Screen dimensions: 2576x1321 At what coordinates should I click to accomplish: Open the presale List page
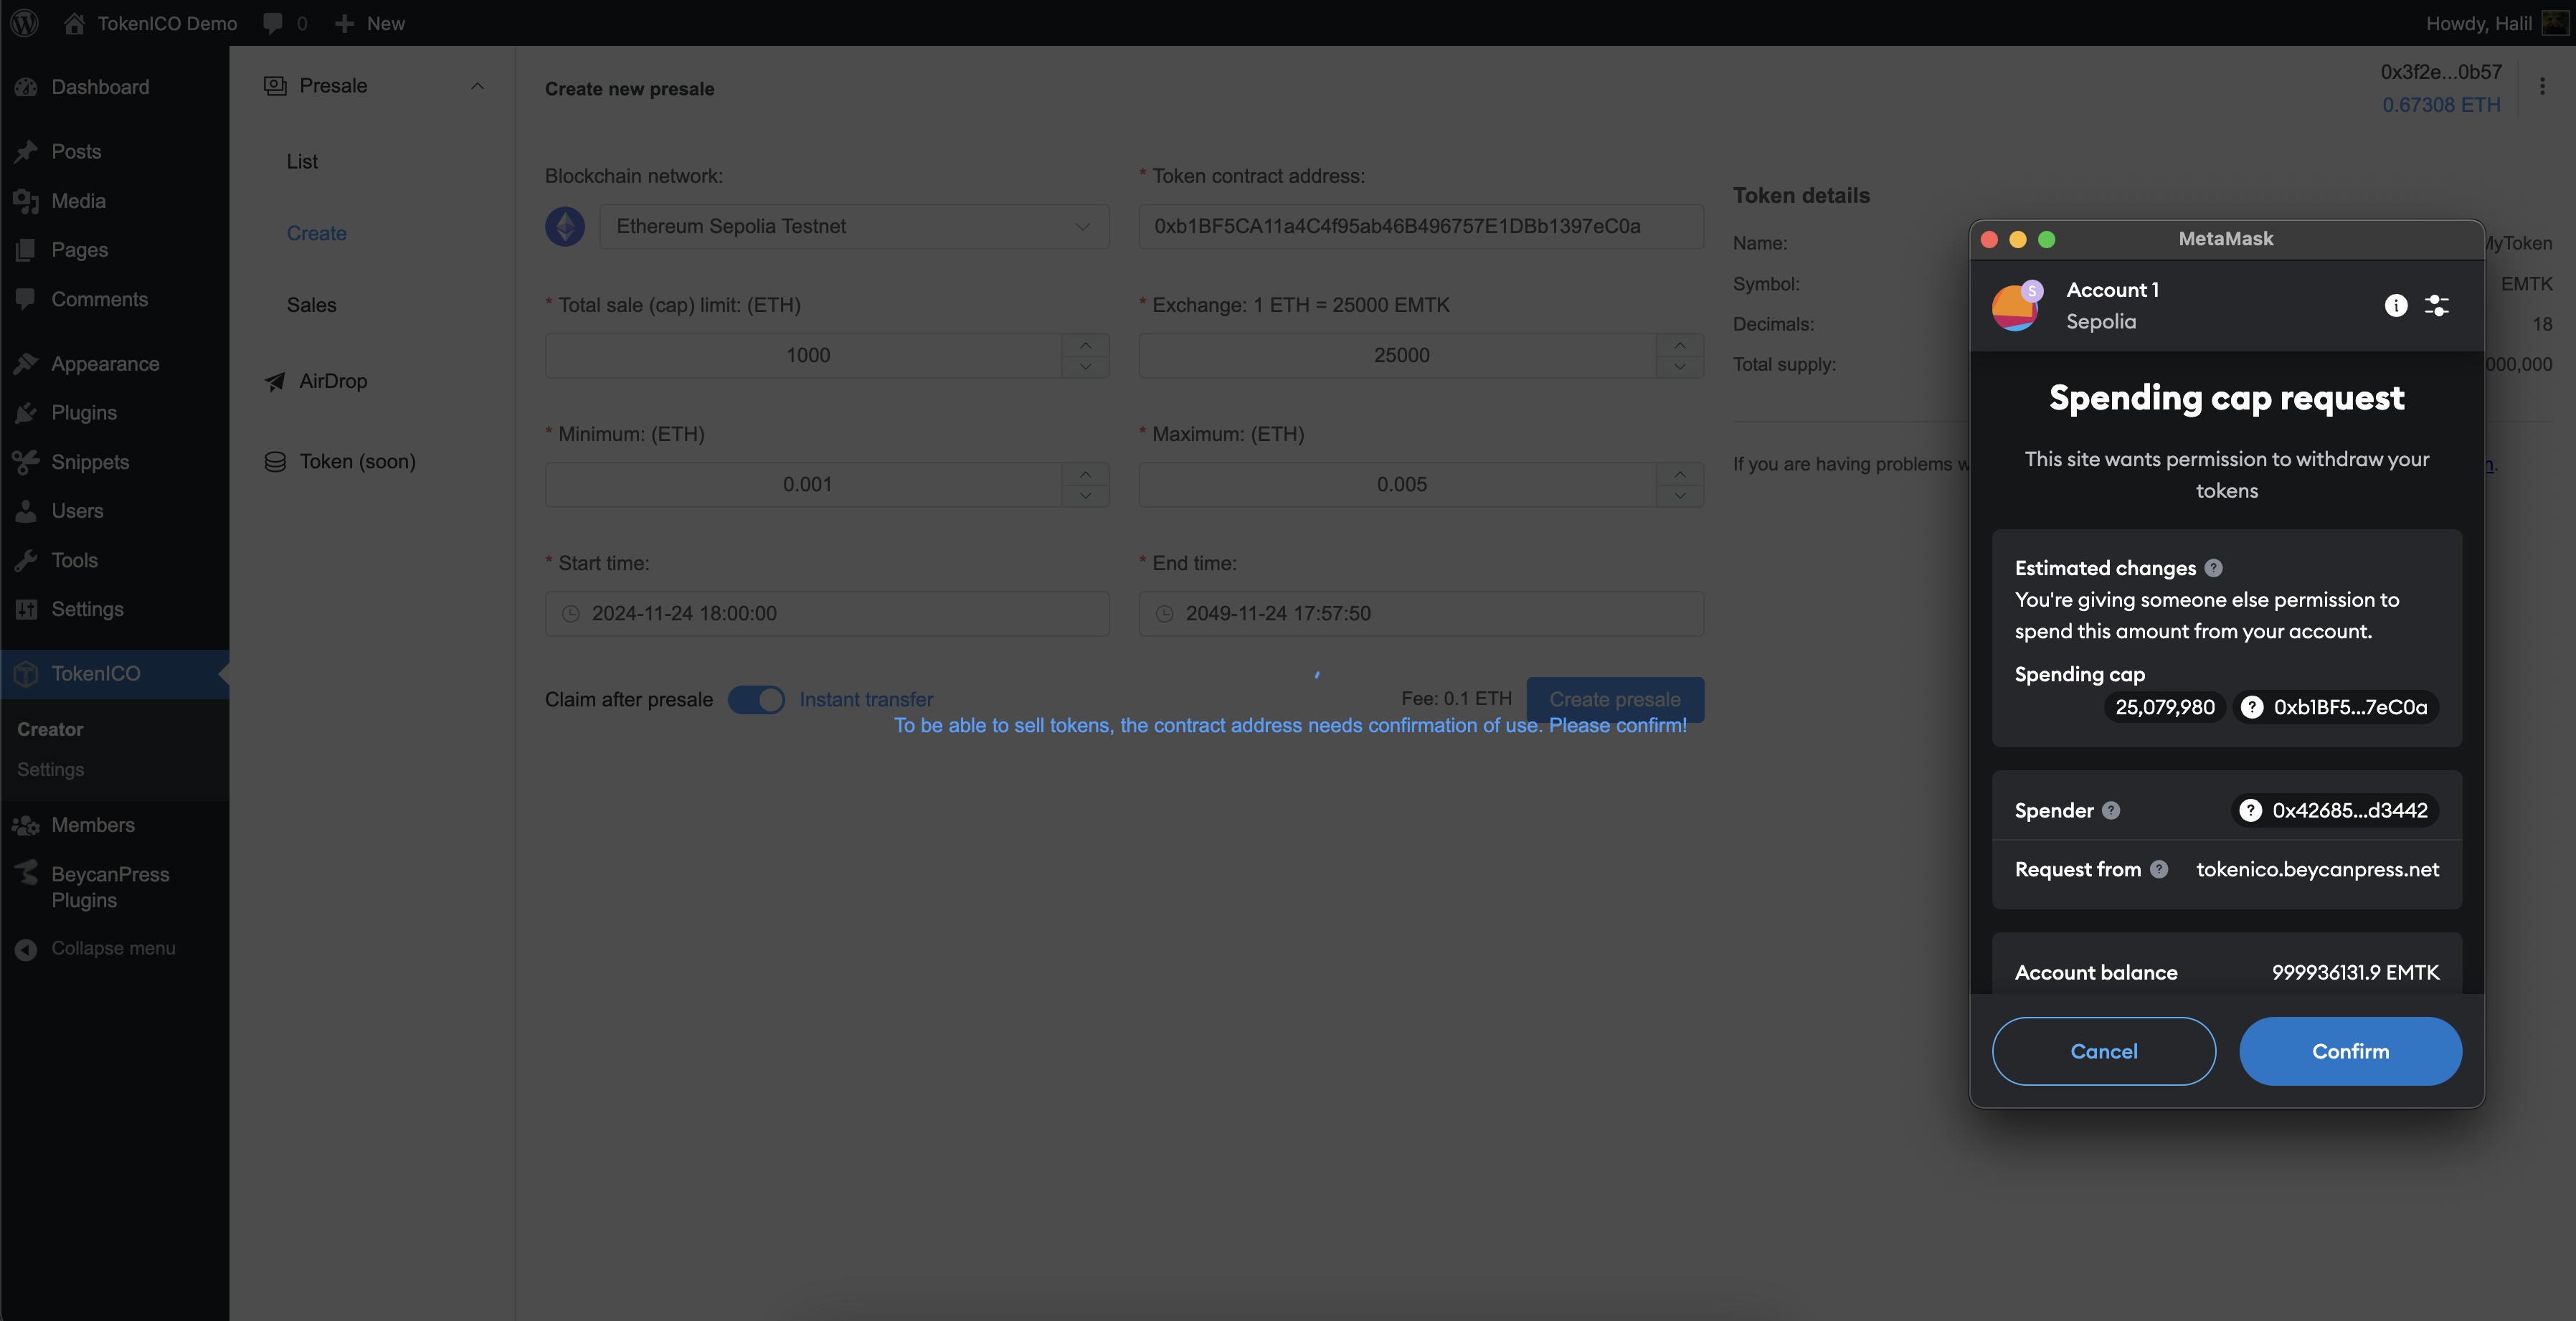coord(302,161)
